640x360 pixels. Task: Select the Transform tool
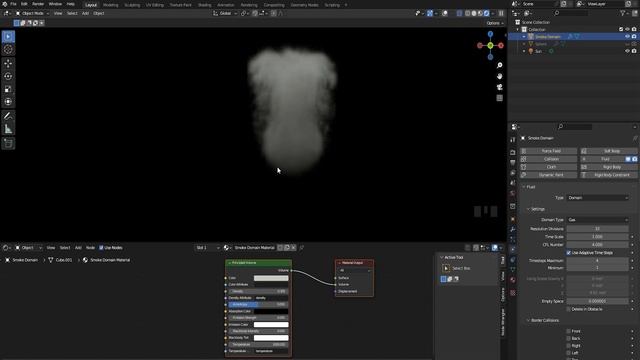coord(8,102)
